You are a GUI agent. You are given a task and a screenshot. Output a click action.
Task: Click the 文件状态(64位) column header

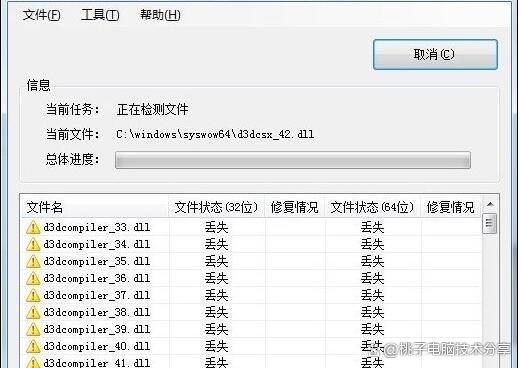click(x=373, y=207)
